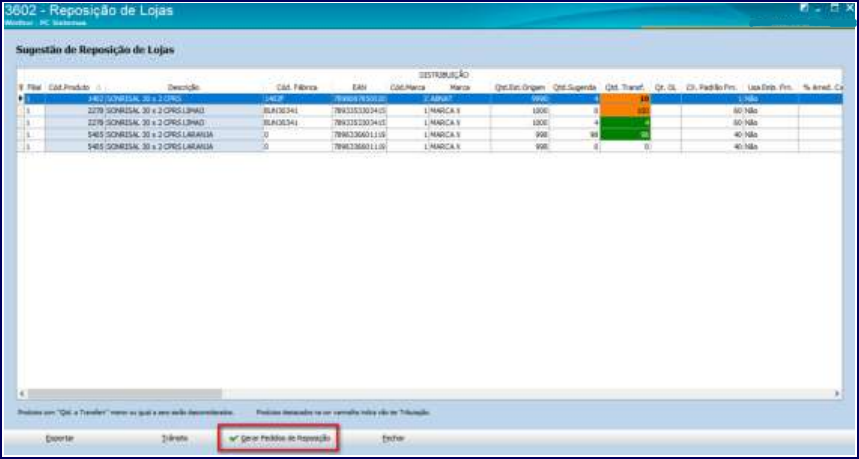This screenshot has width=859, height=459.
Task: Click Gerar Pedidos de Reposição button
Action: pyautogui.click(x=279, y=438)
